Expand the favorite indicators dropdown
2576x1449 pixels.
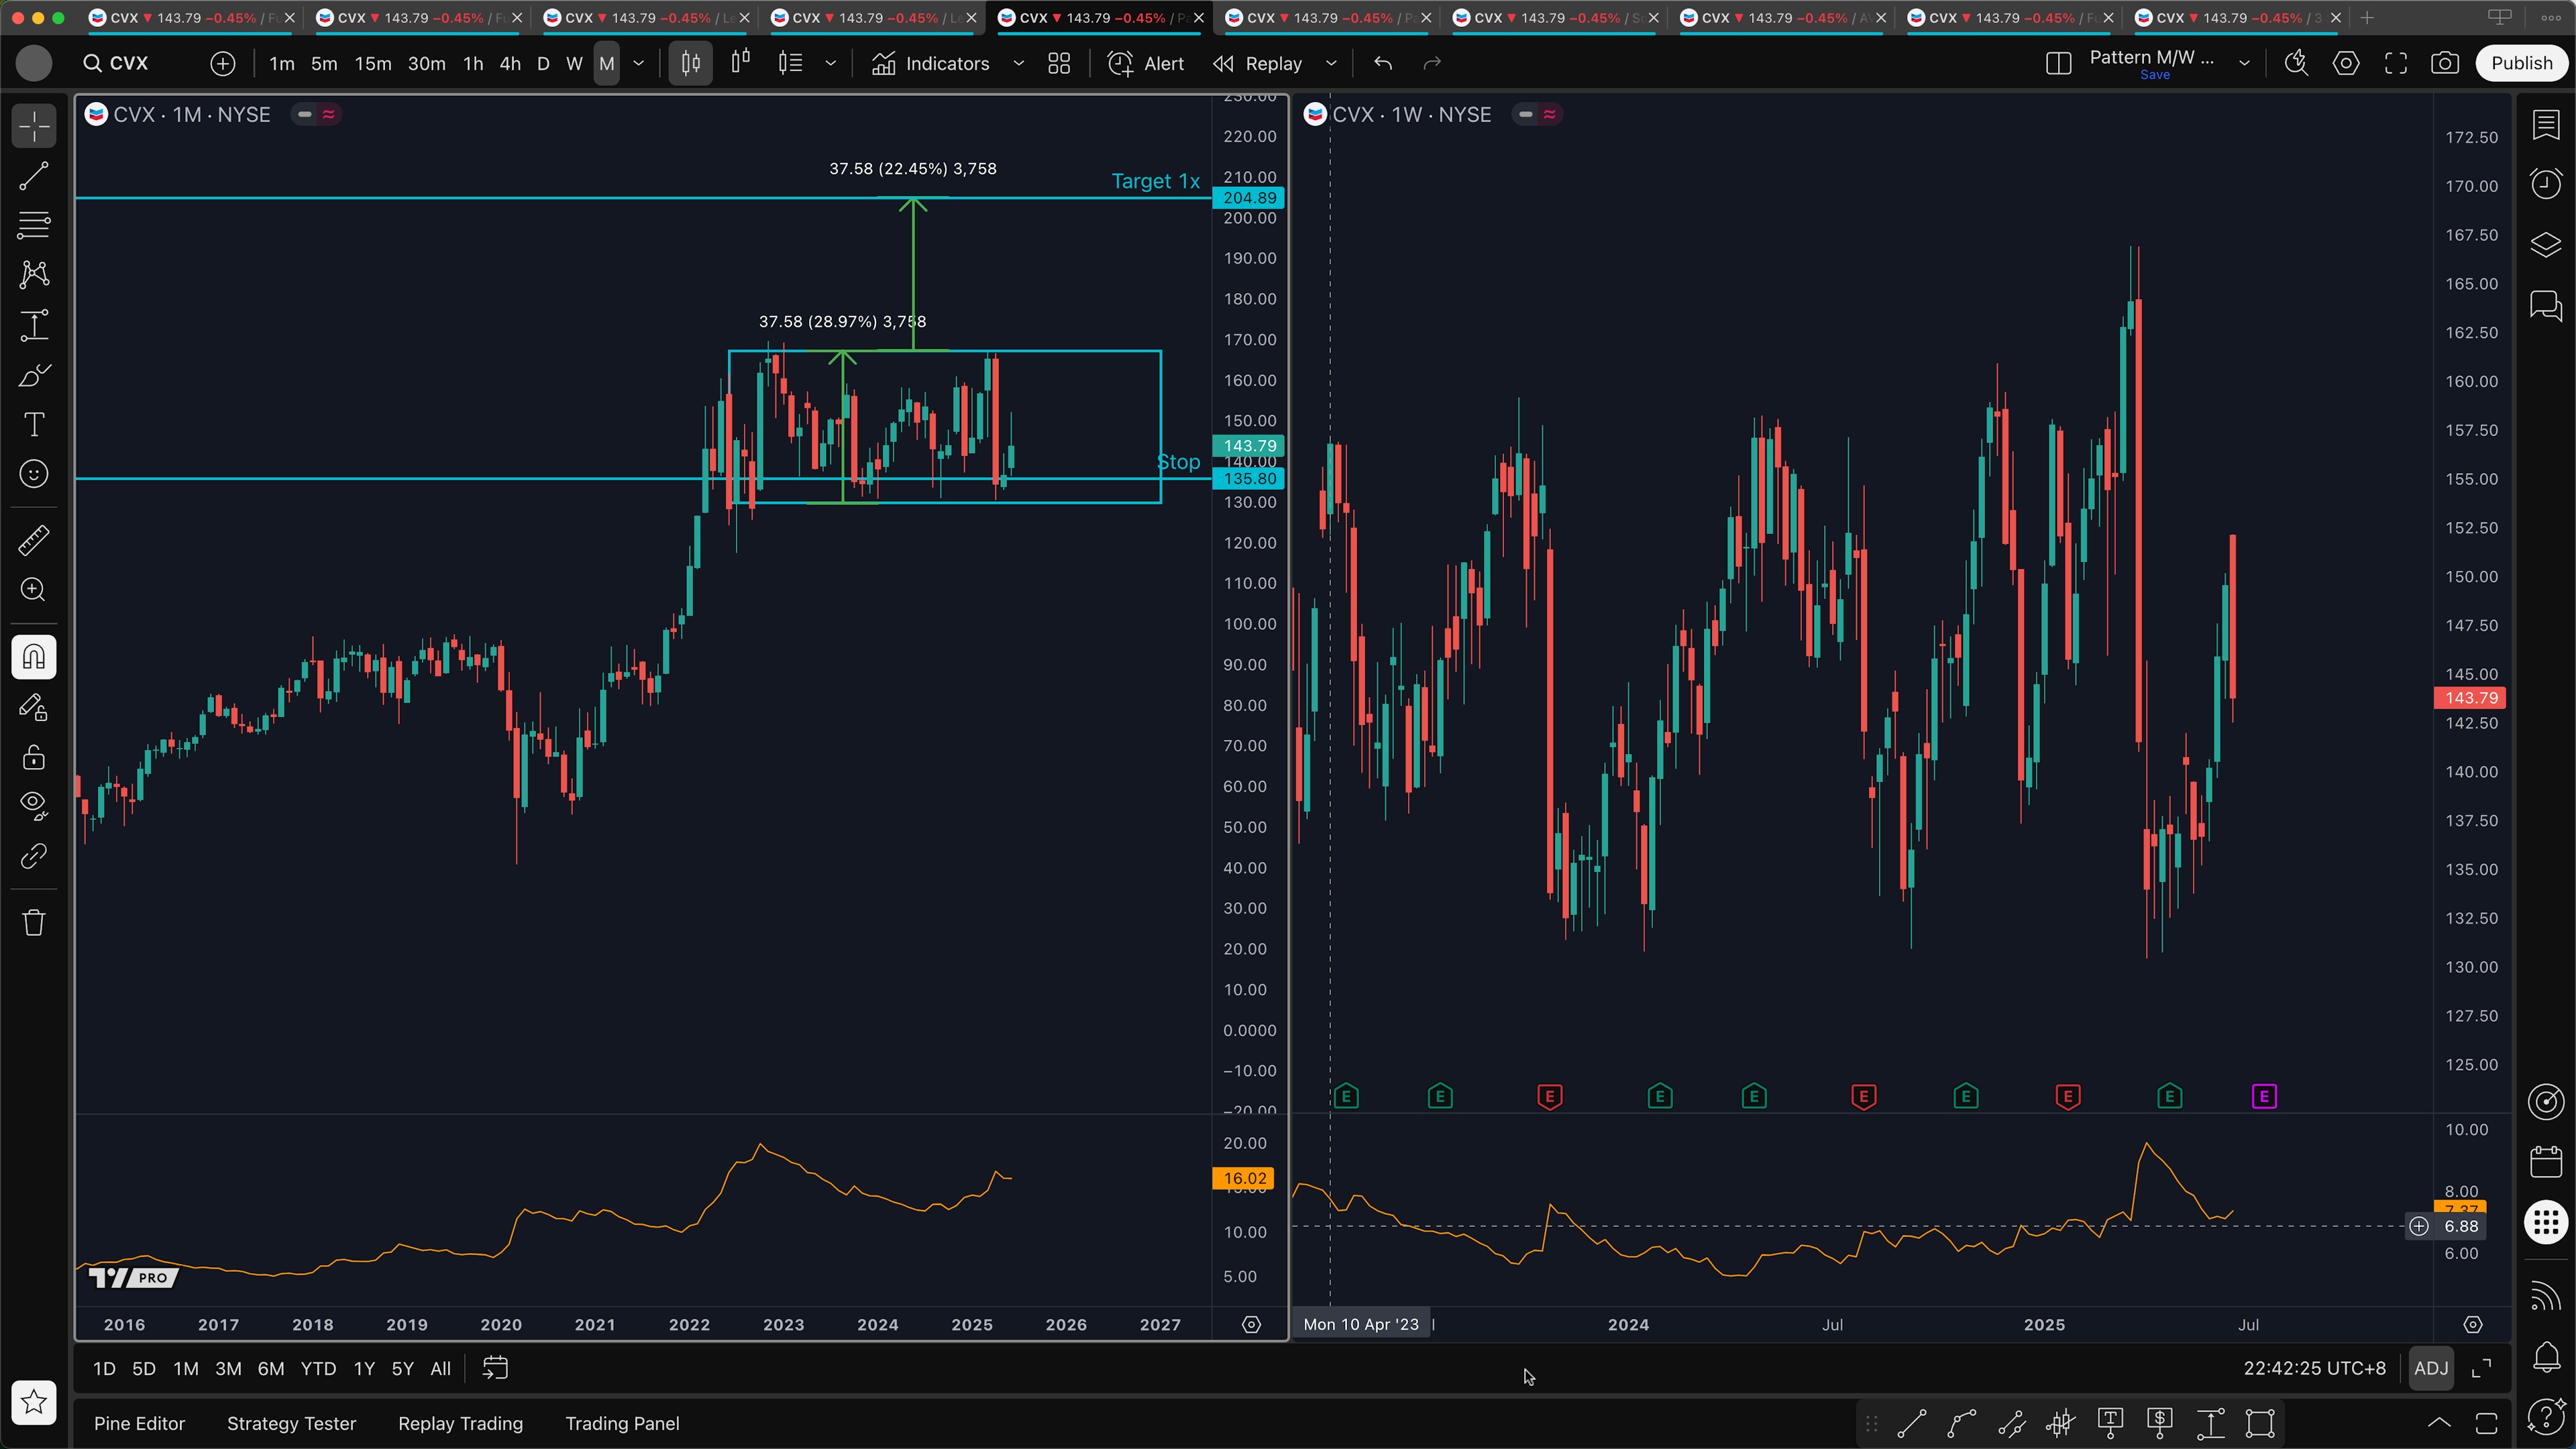pyautogui.click(x=1019, y=63)
